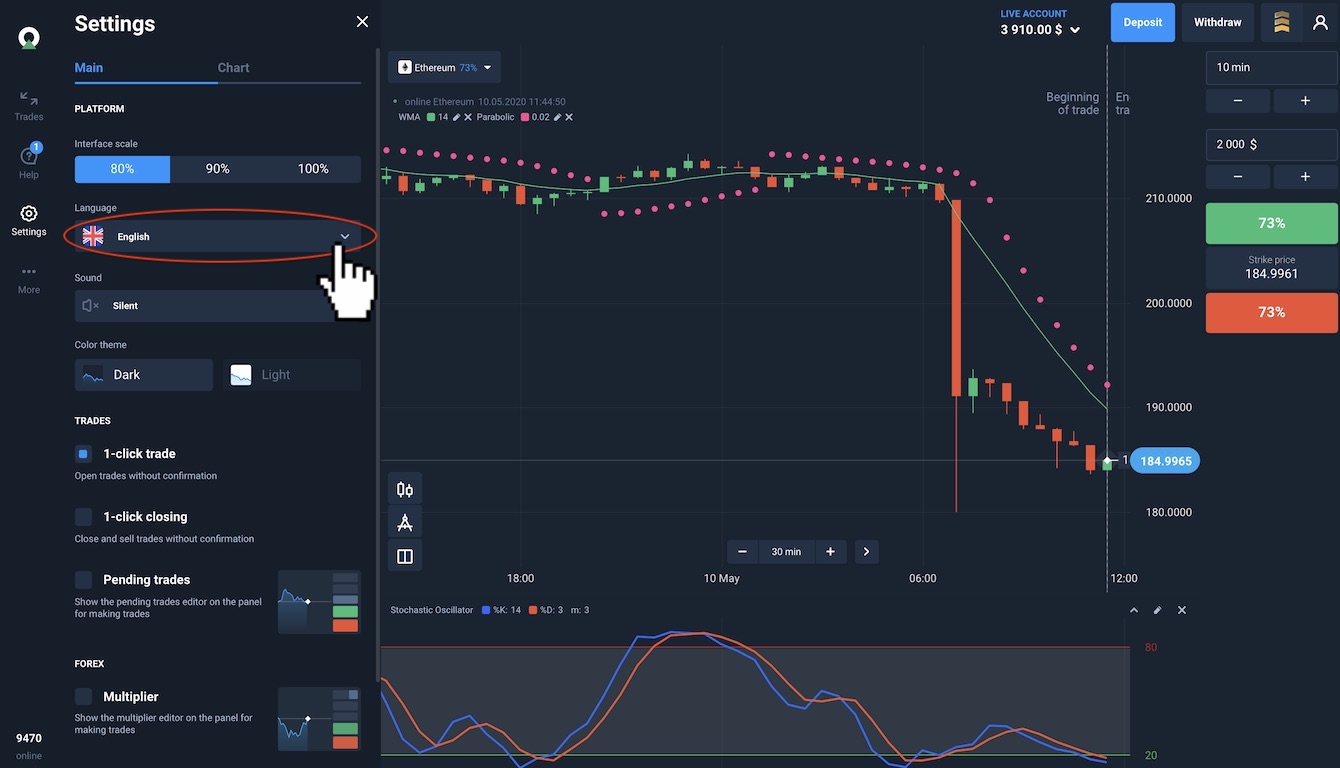Open the user profile icon

click(x=1320, y=22)
